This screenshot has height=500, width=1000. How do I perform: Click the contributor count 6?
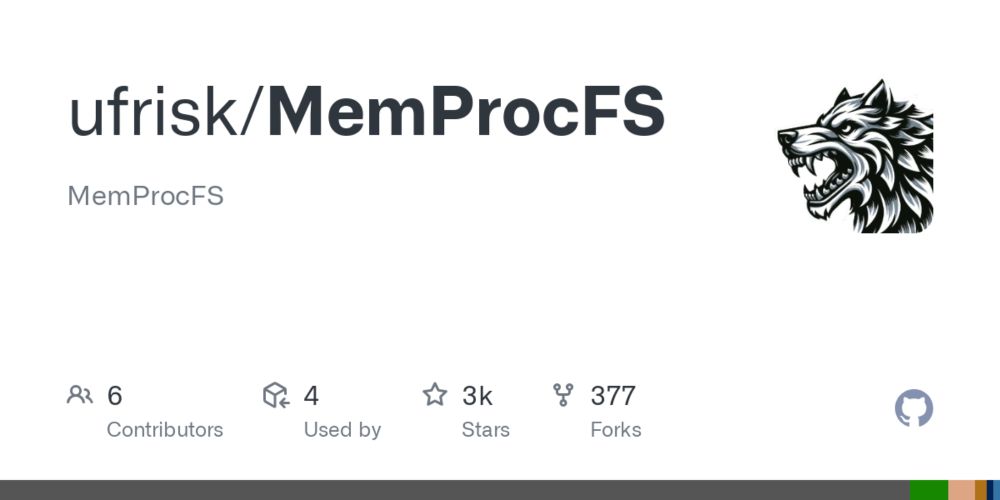click(x=114, y=395)
